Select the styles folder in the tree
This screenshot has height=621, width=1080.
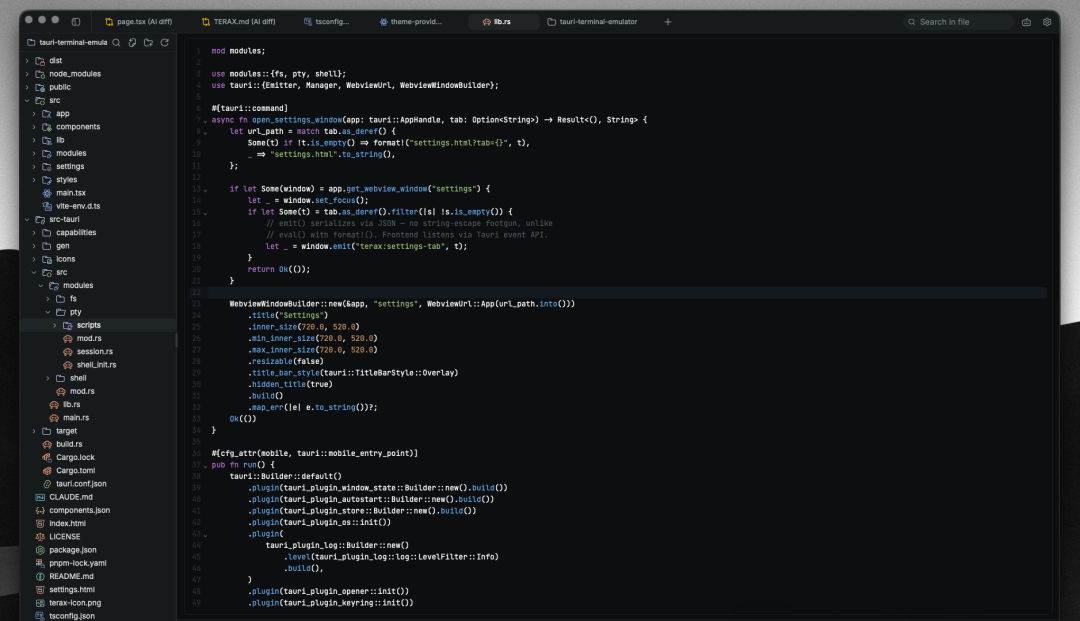(67, 180)
